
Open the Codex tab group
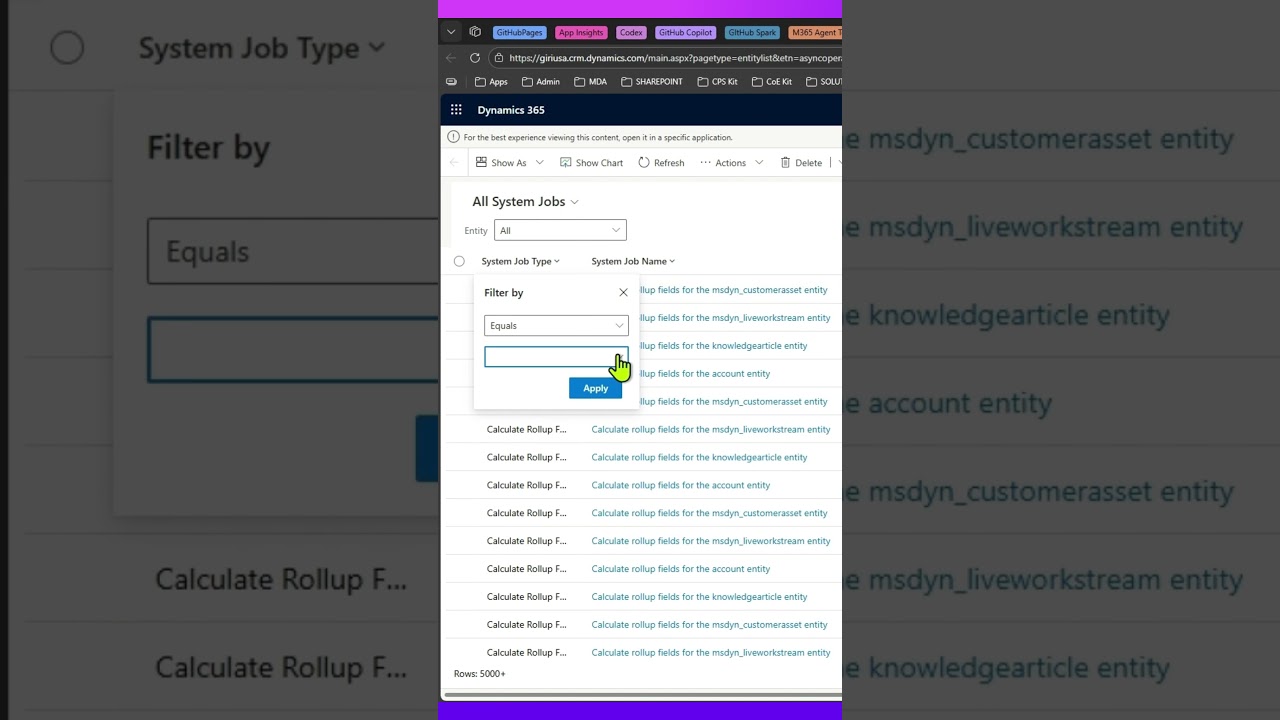click(631, 32)
